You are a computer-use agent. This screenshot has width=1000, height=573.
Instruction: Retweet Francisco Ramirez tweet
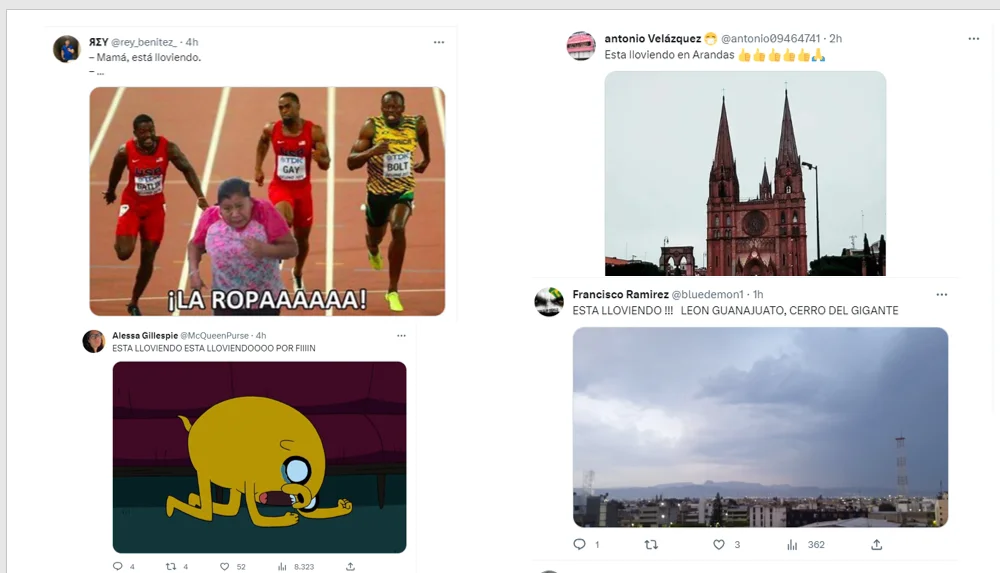(x=651, y=544)
